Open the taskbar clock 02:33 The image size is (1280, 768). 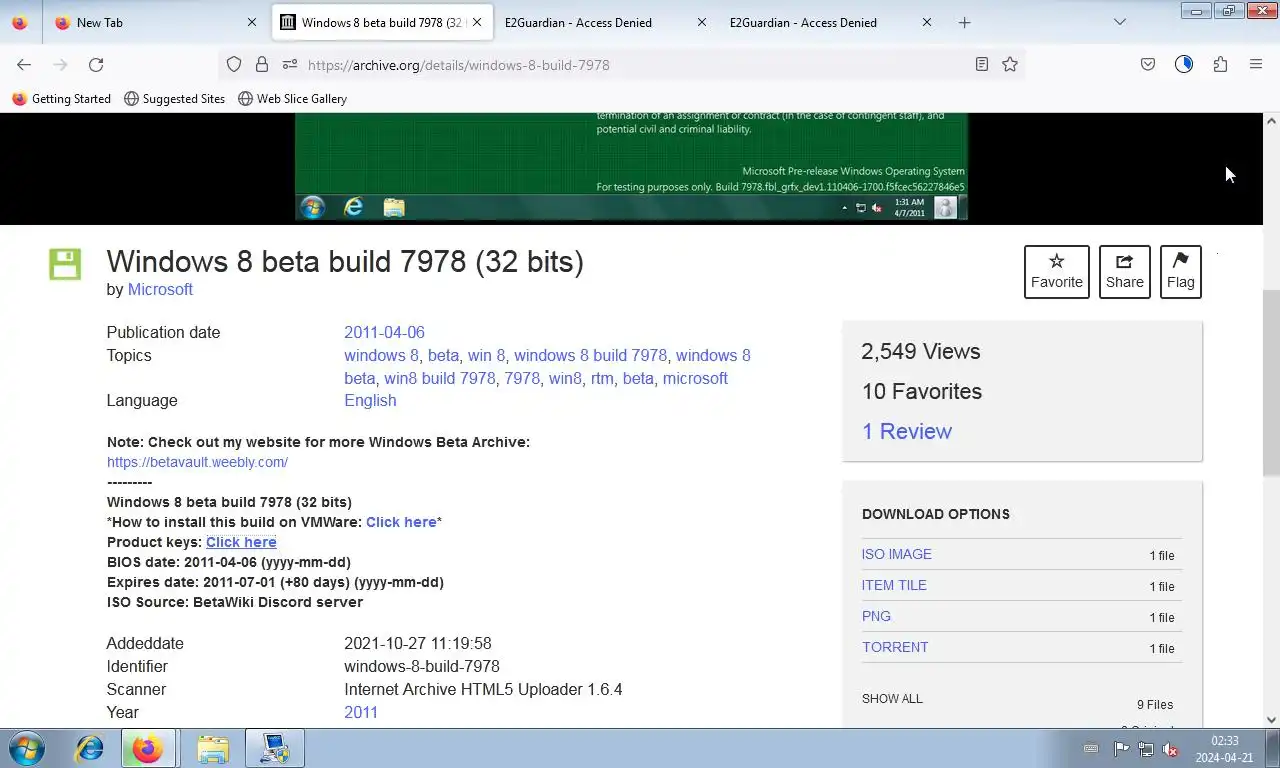pyautogui.click(x=1224, y=749)
